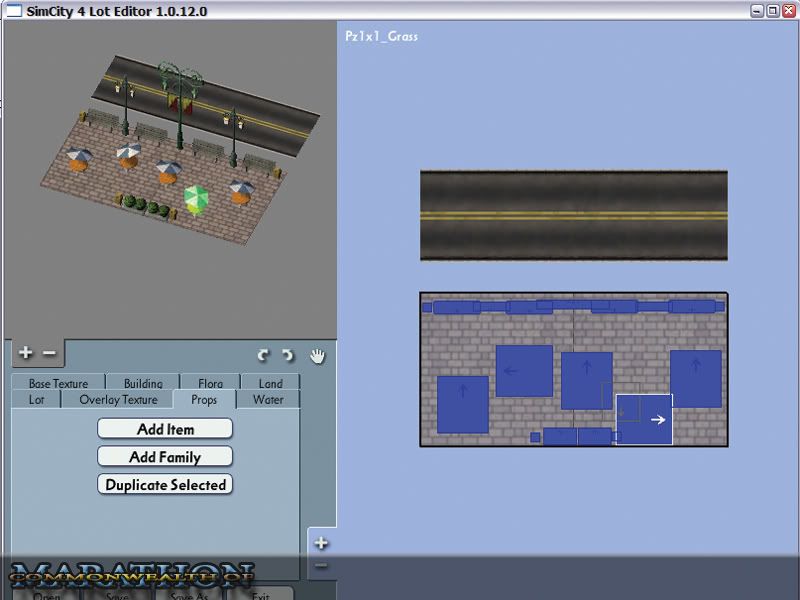Zoom out the 2D lot view

(x=321, y=565)
